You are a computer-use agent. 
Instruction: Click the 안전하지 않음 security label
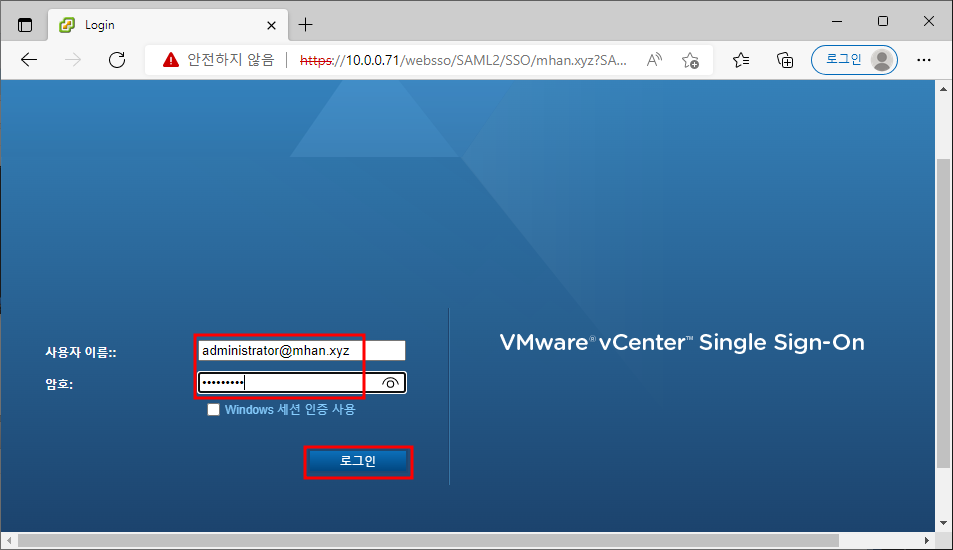[x=231, y=60]
